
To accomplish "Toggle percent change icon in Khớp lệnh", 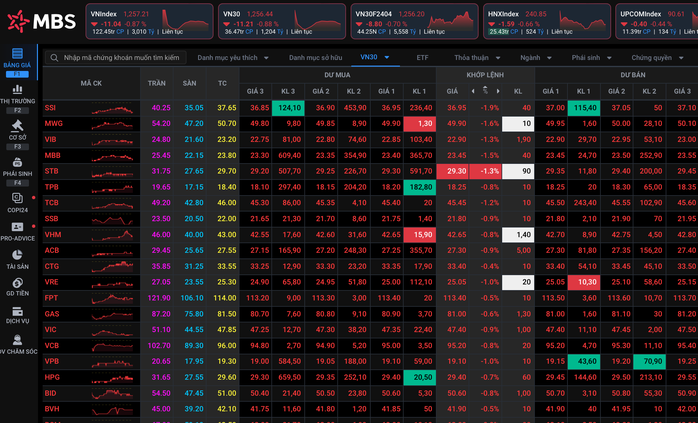I will (485, 91).
